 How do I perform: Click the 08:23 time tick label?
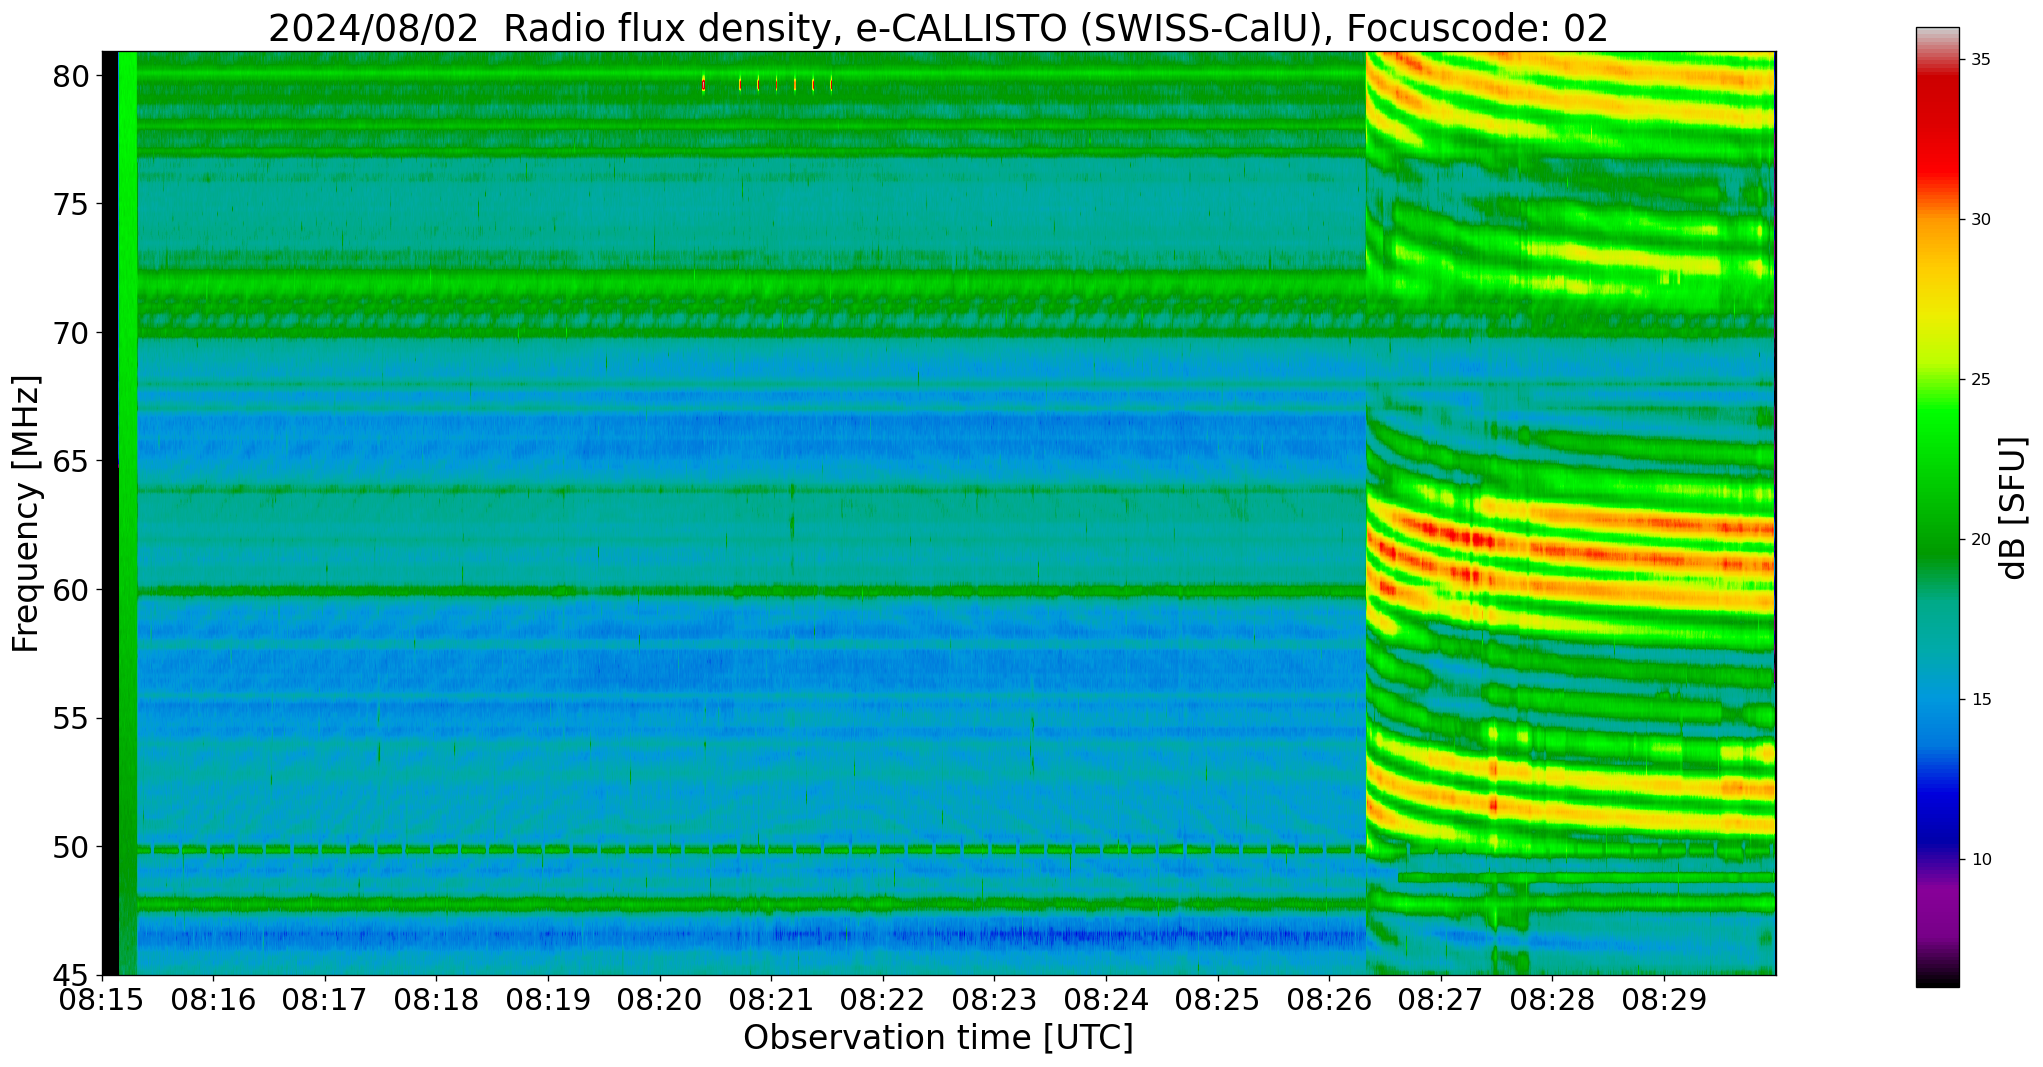tap(994, 1000)
